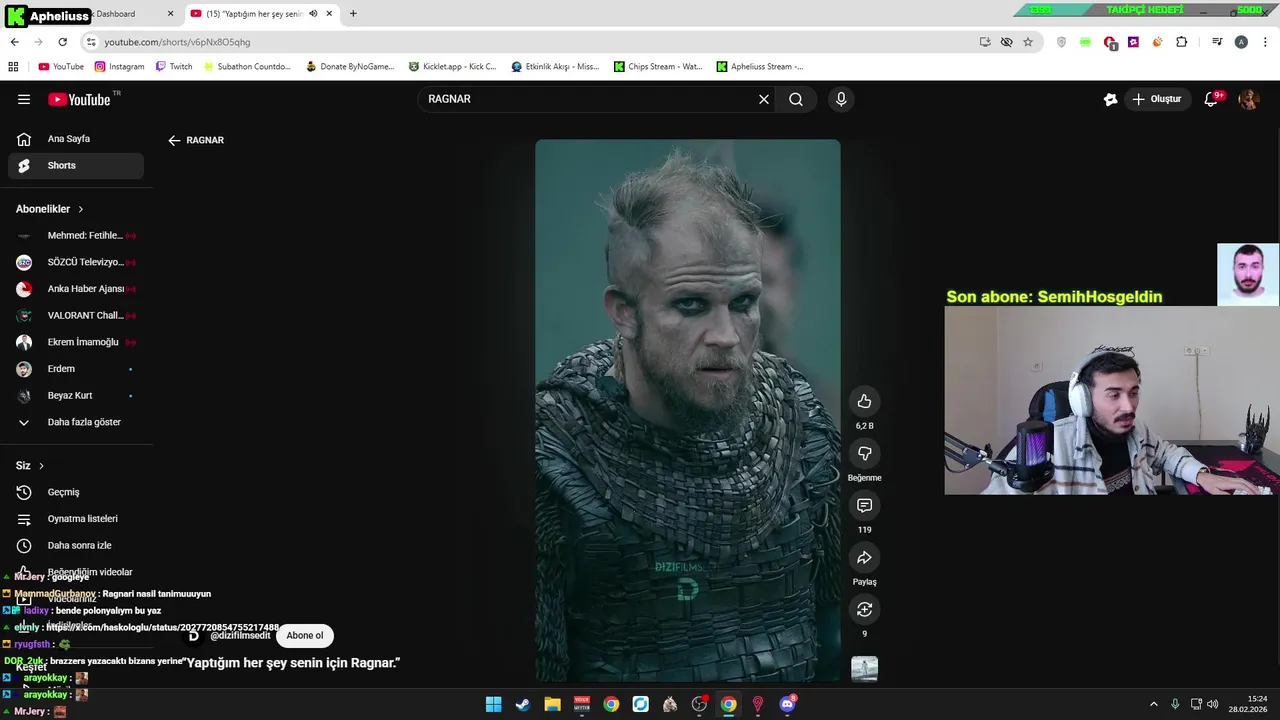
Task: Open Oynatma listeleri playlists
Action: [76, 519]
